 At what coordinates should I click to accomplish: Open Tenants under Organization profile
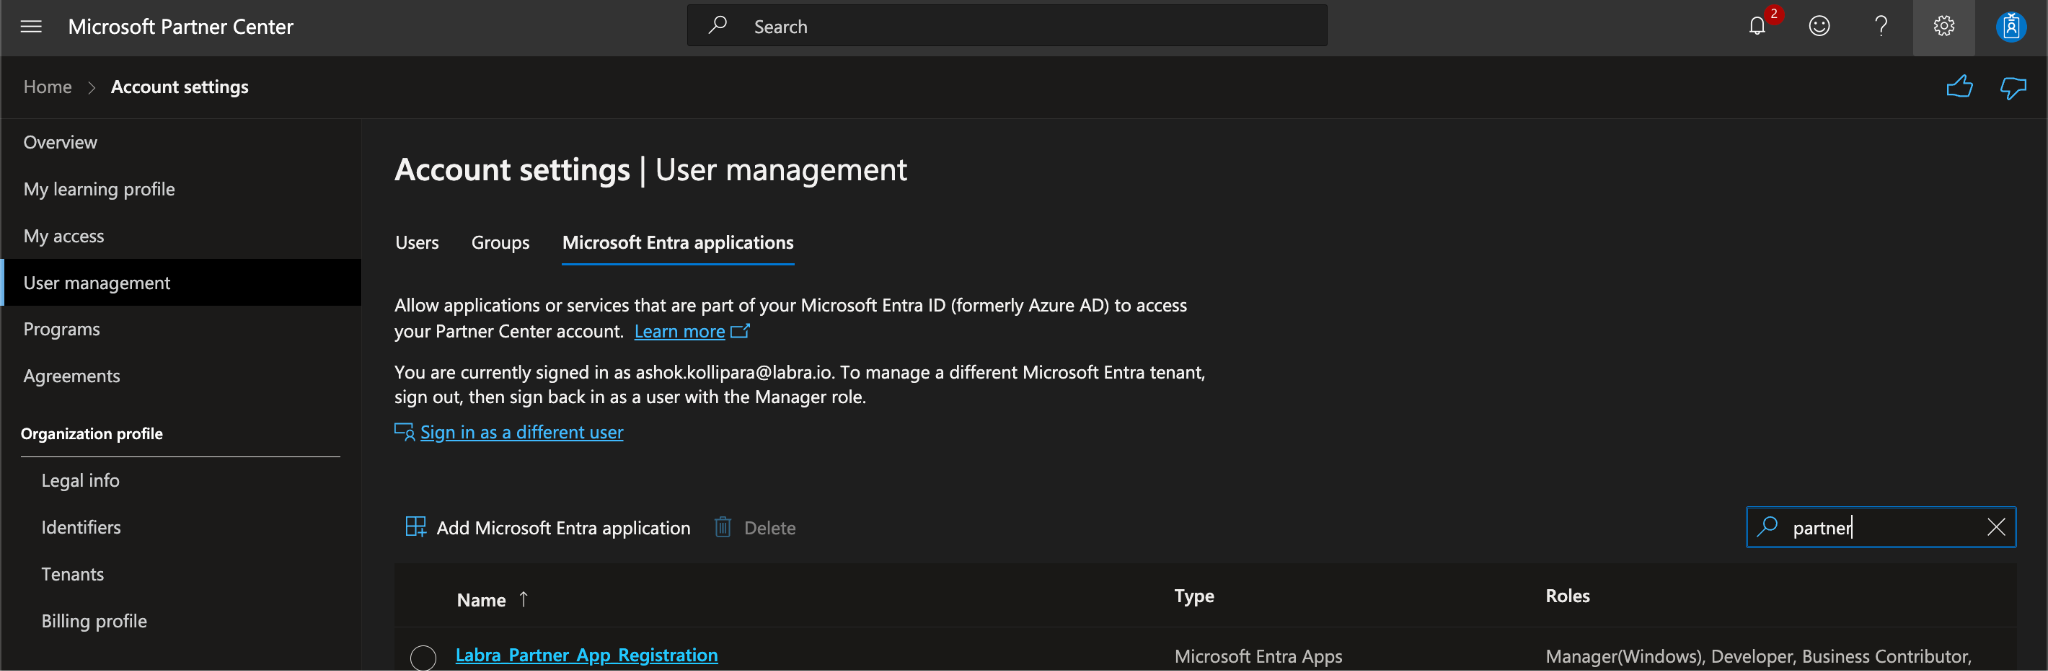coord(73,574)
